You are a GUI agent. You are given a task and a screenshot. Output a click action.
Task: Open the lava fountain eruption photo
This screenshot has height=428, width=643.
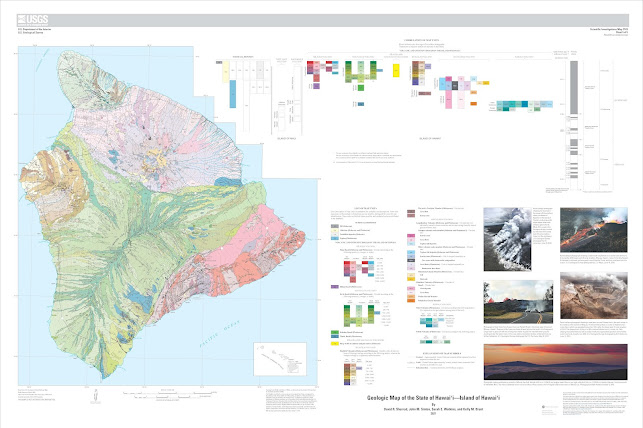coord(594,230)
